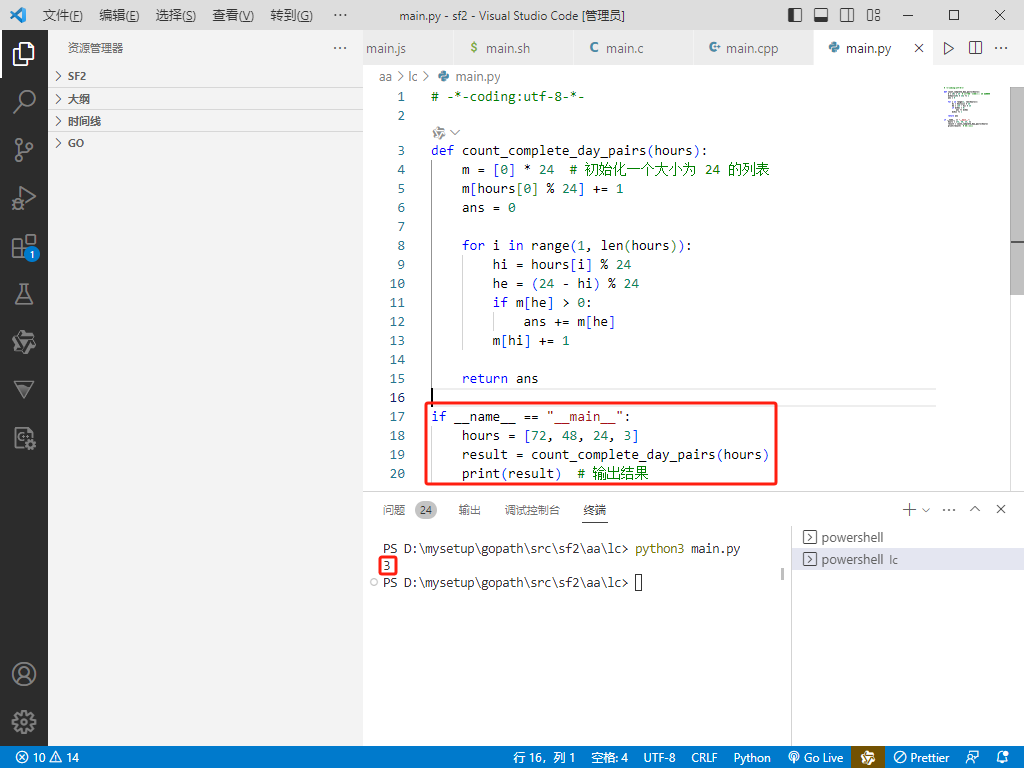Image resolution: width=1024 pixels, height=768 pixels.
Task: Open the Testing flask view
Action: coord(24,294)
